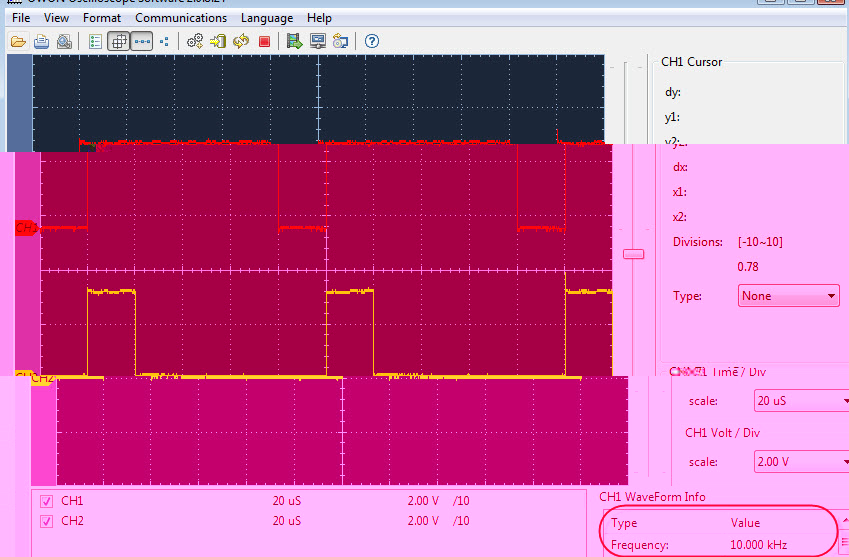Toggle the line-connected dots view button
Image resolution: width=849 pixels, height=557 pixels.
click(x=142, y=41)
